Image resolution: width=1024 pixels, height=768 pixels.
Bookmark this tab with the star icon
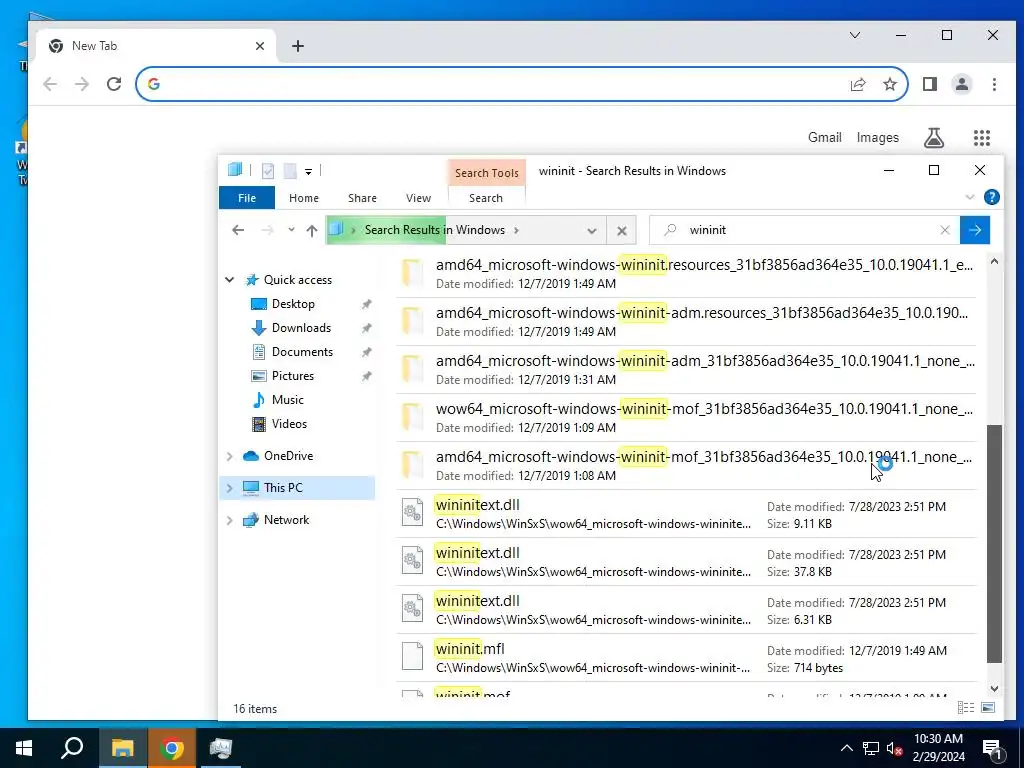tap(889, 84)
